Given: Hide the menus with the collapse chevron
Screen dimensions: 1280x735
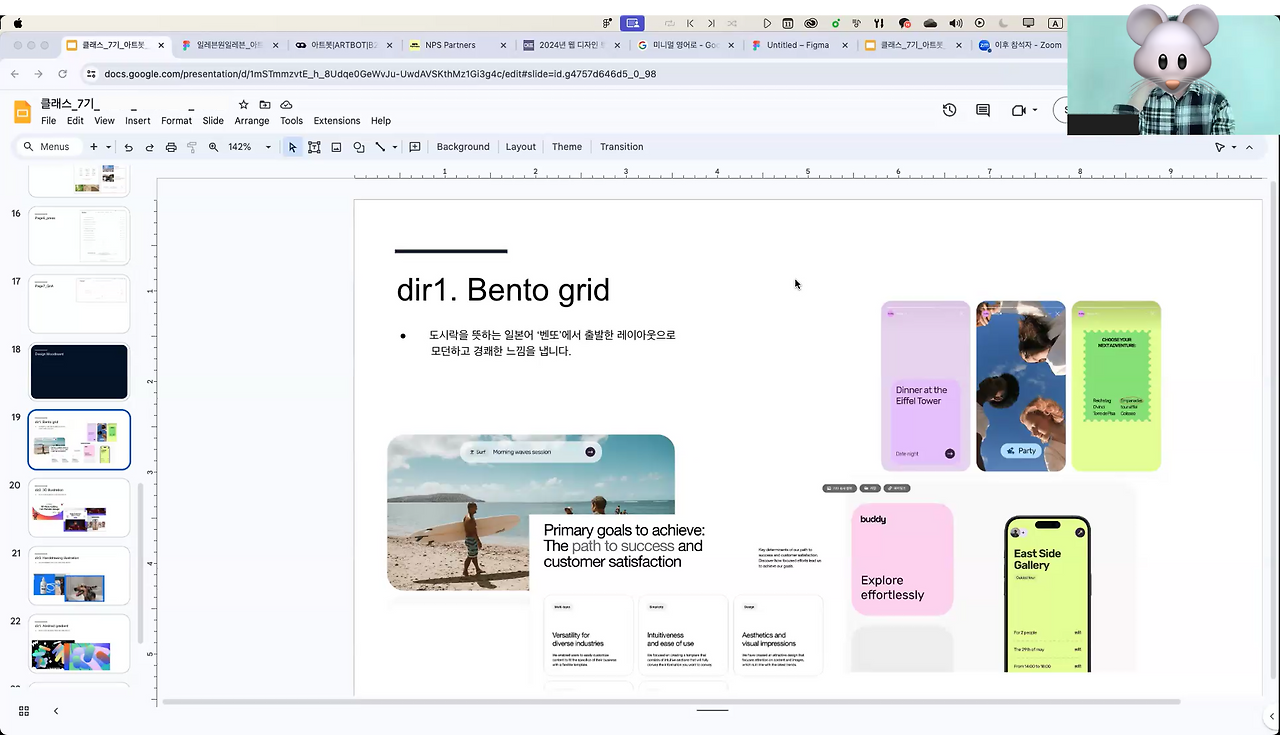Looking at the screenshot, I should [1250, 147].
